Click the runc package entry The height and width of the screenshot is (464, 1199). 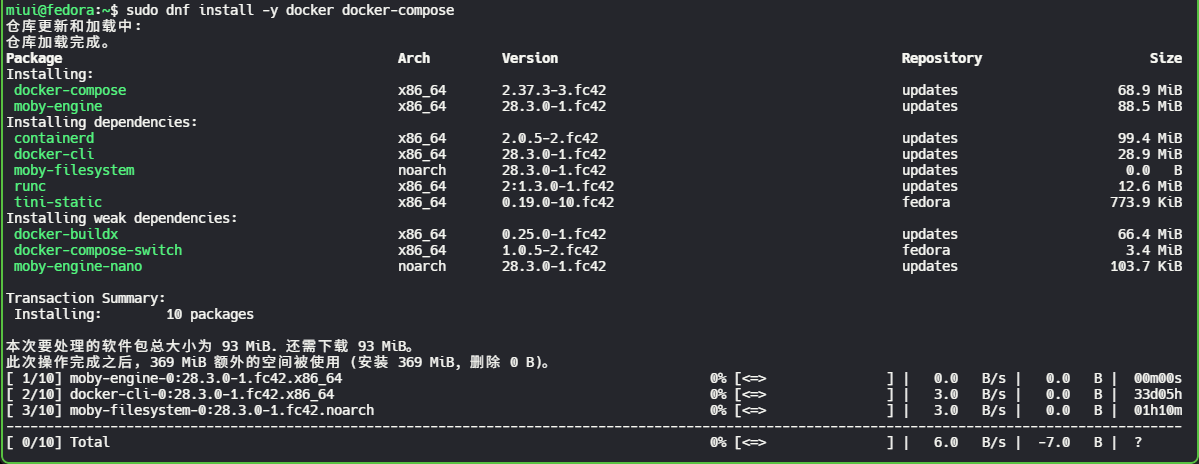point(30,186)
